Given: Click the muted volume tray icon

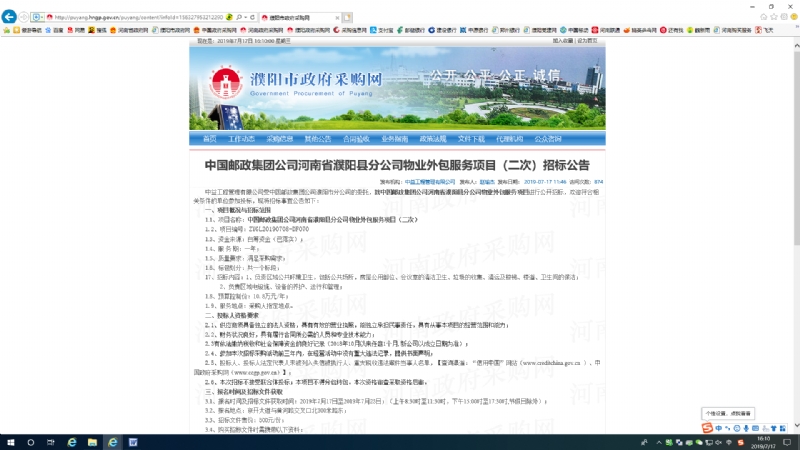Looking at the screenshot, I should tap(718, 442).
